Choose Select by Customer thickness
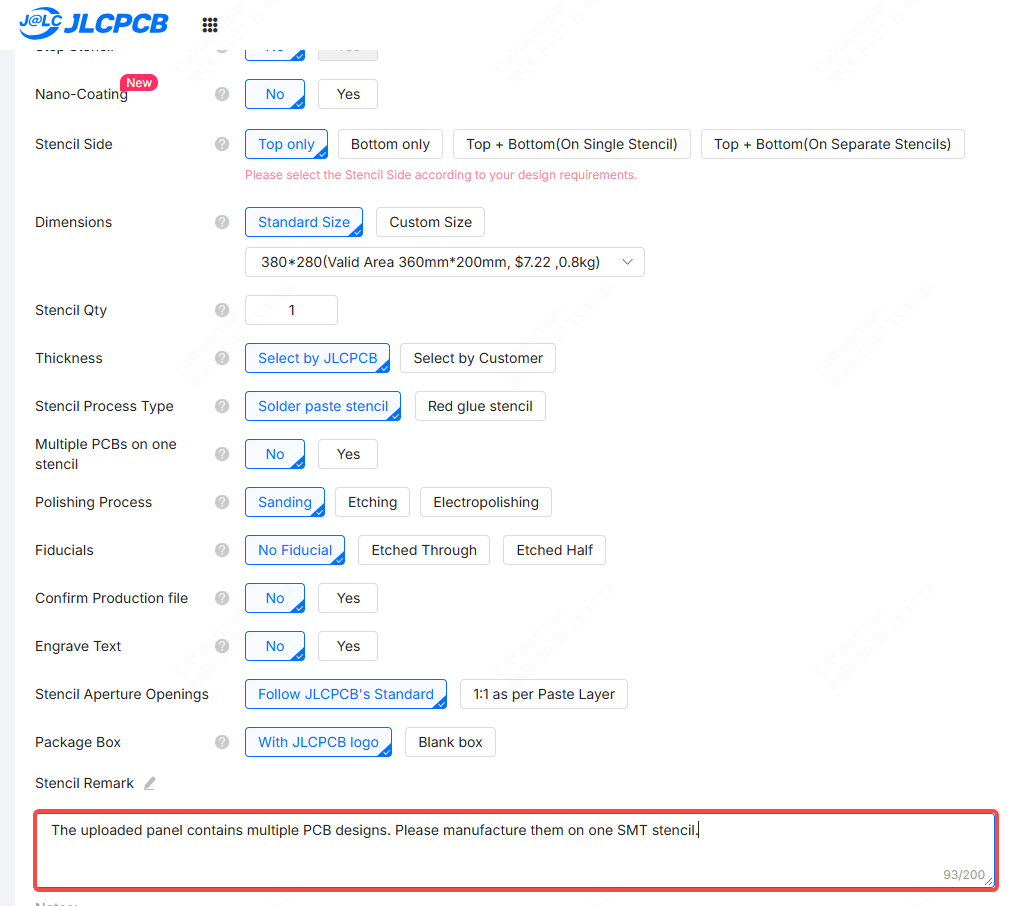1014x906 pixels. [x=478, y=358]
